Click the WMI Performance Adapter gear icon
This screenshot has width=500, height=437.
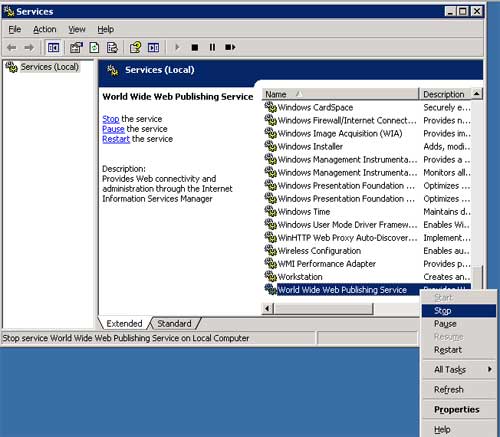271,263
